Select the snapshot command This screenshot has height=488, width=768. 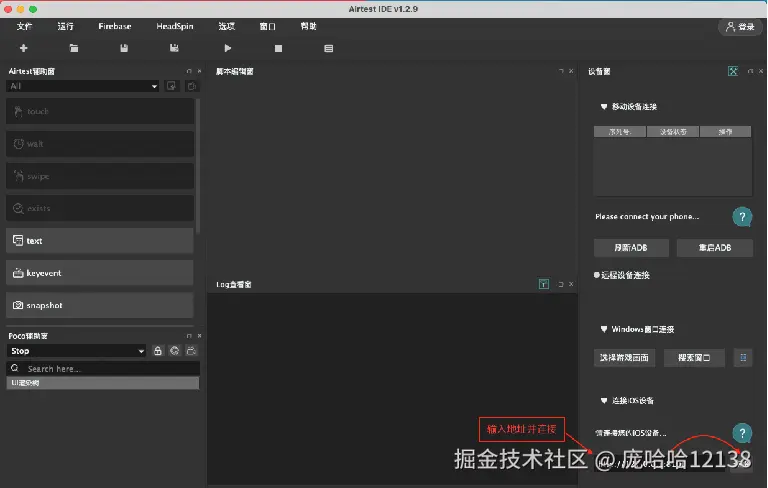tap(99, 305)
